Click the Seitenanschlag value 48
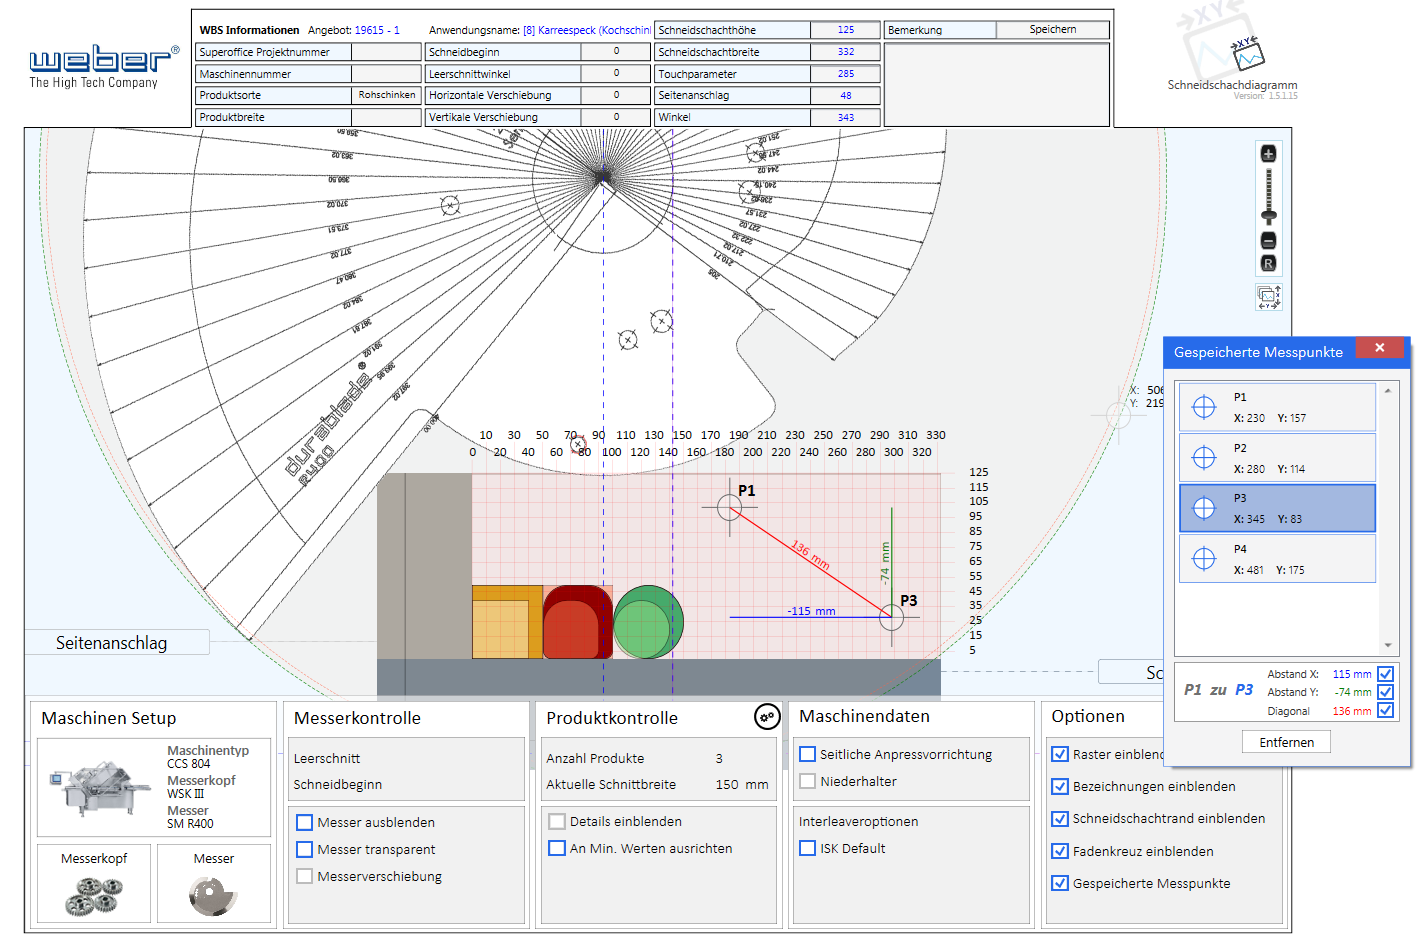The width and height of the screenshot is (1426, 943). tap(846, 96)
